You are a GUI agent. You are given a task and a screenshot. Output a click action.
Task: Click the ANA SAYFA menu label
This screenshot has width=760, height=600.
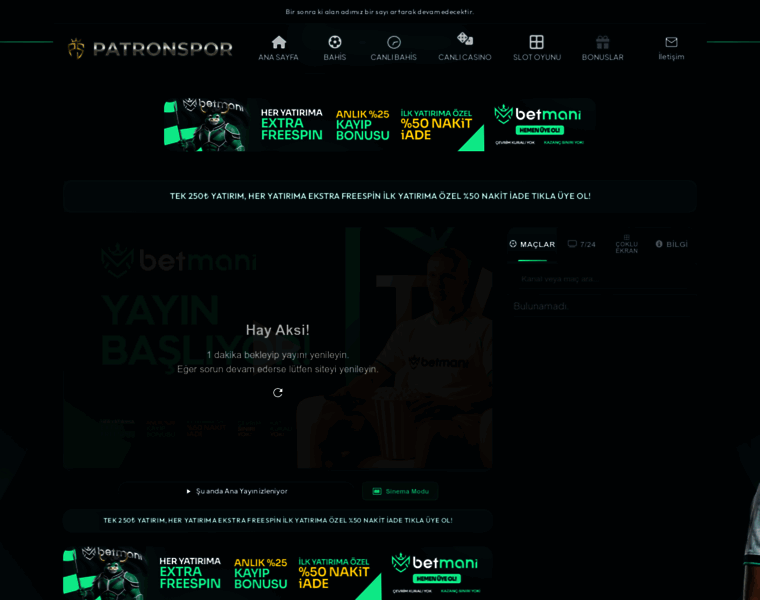point(278,57)
